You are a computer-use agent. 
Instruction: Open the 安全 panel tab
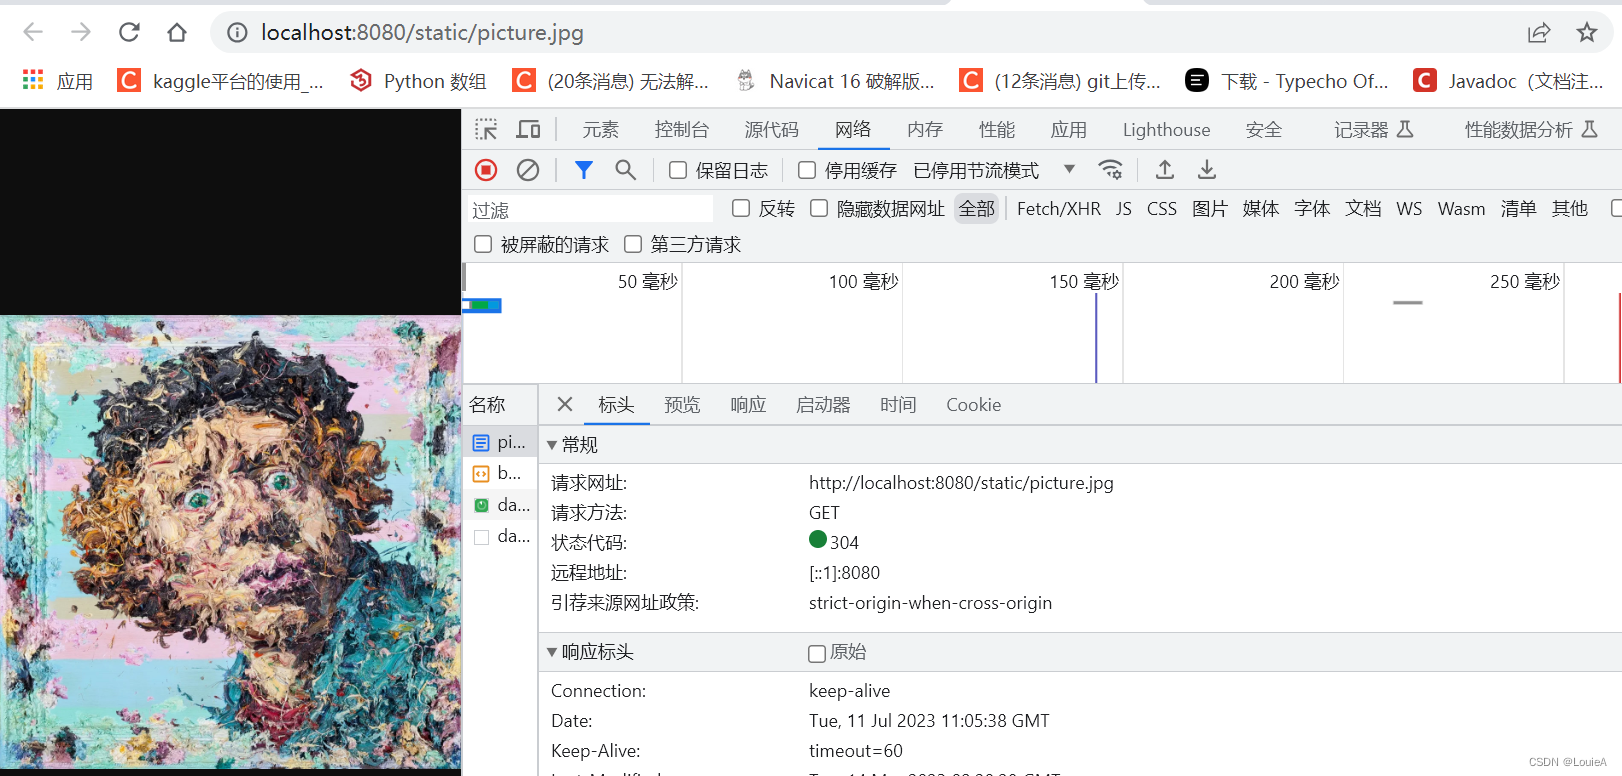1264,130
